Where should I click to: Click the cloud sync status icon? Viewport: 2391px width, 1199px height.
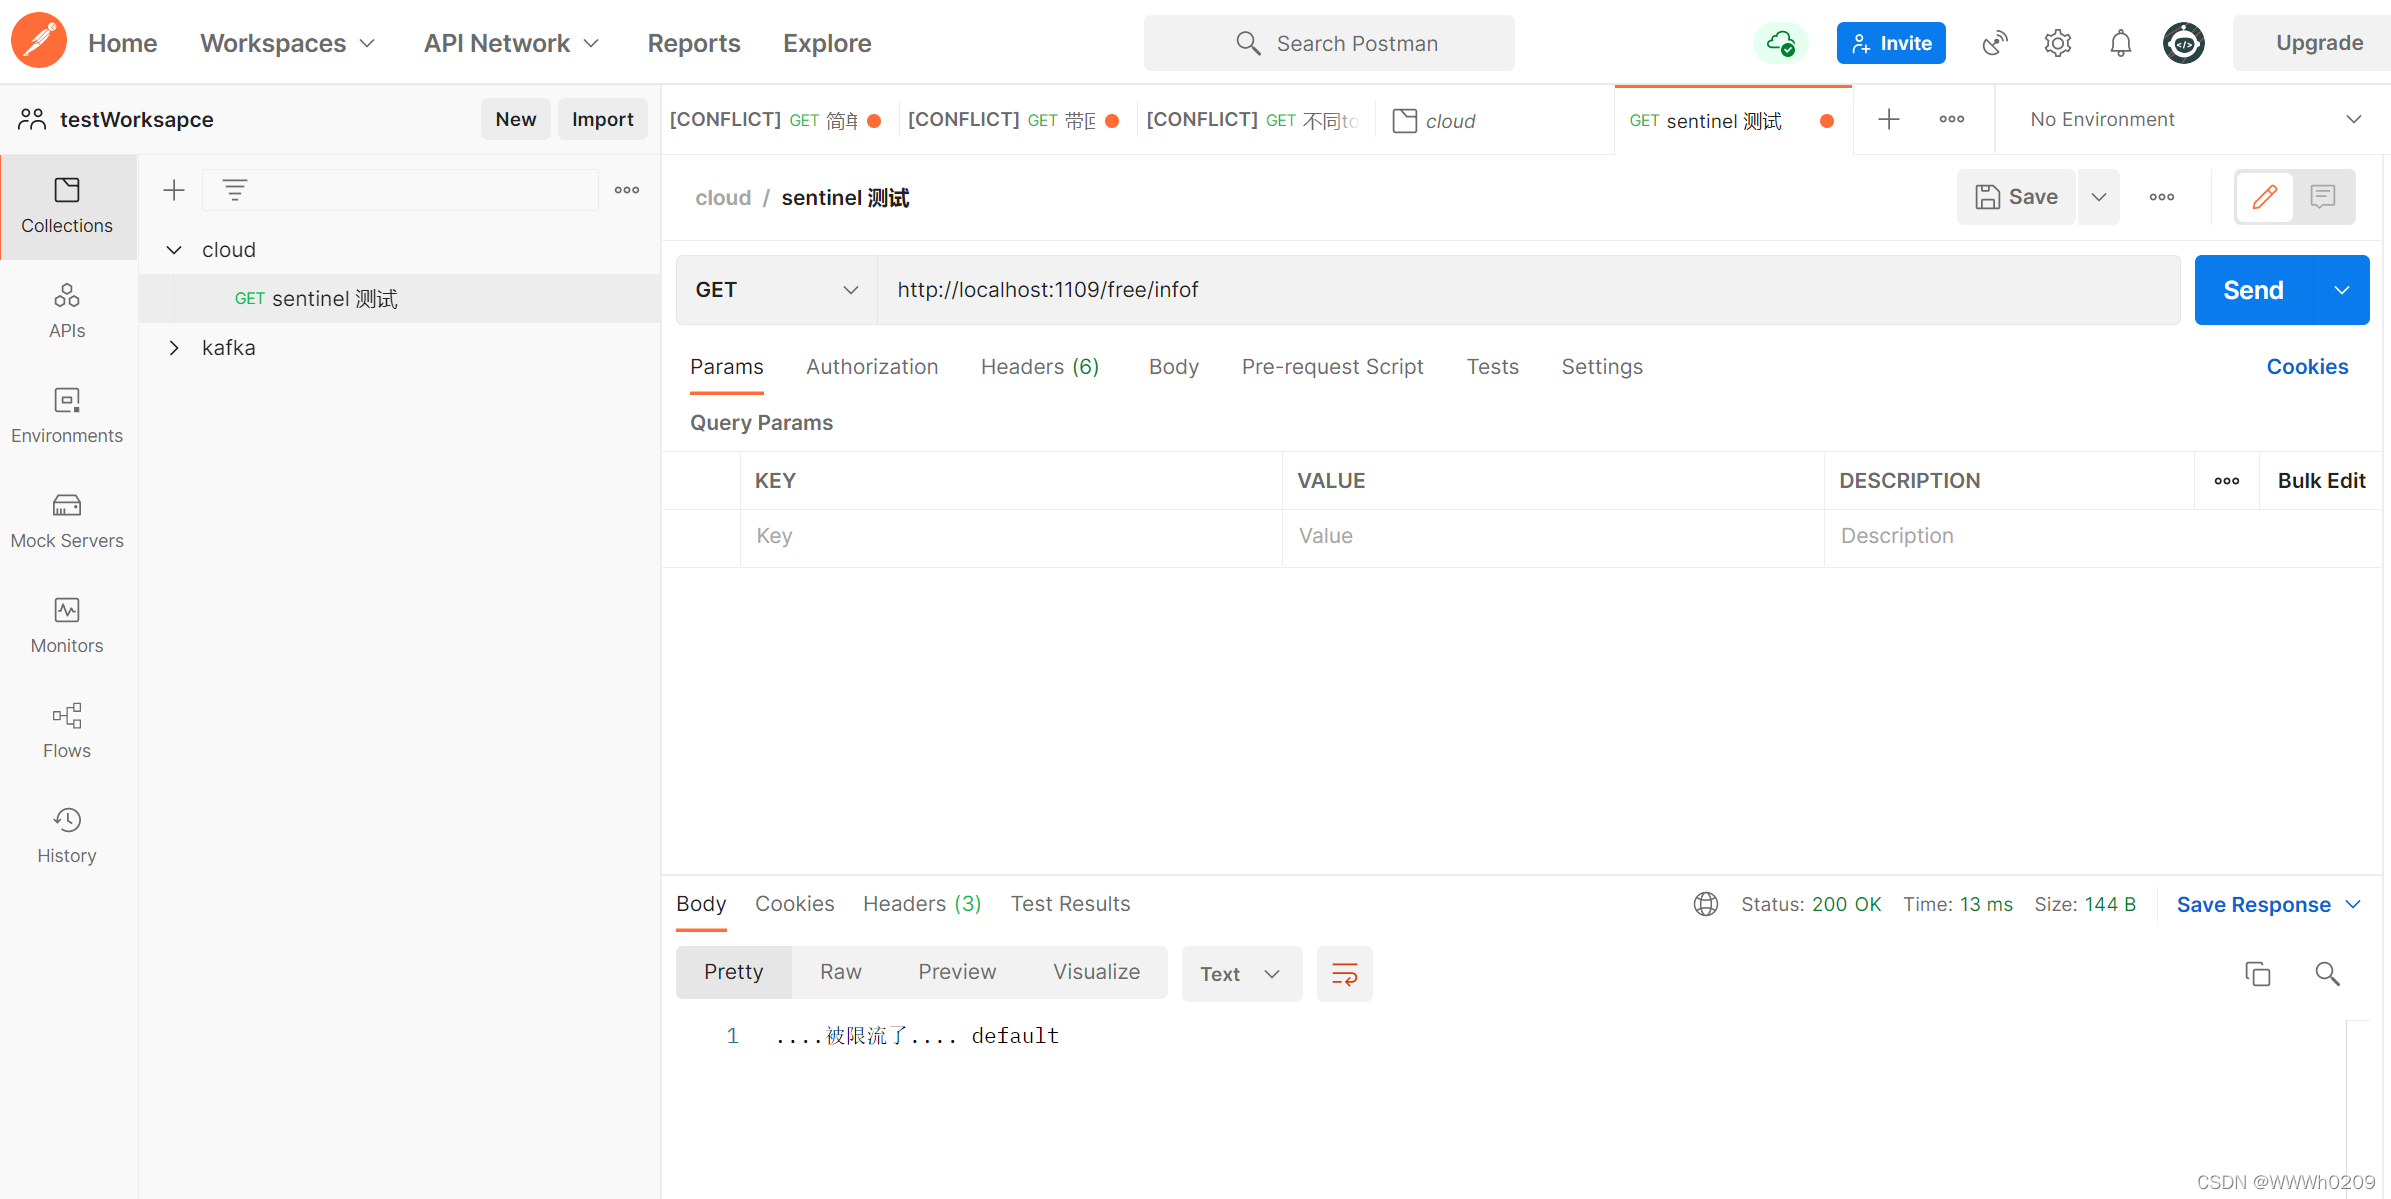(x=1780, y=43)
